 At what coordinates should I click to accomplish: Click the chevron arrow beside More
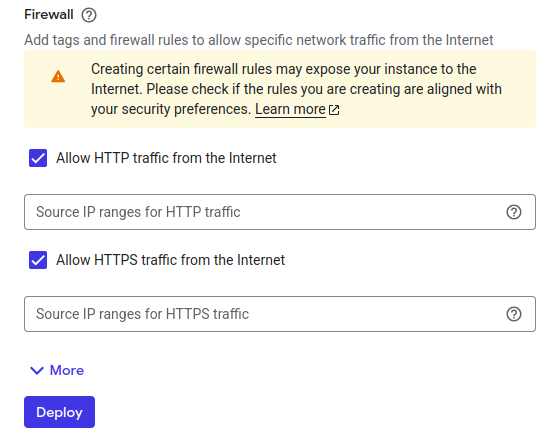point(37,370)
